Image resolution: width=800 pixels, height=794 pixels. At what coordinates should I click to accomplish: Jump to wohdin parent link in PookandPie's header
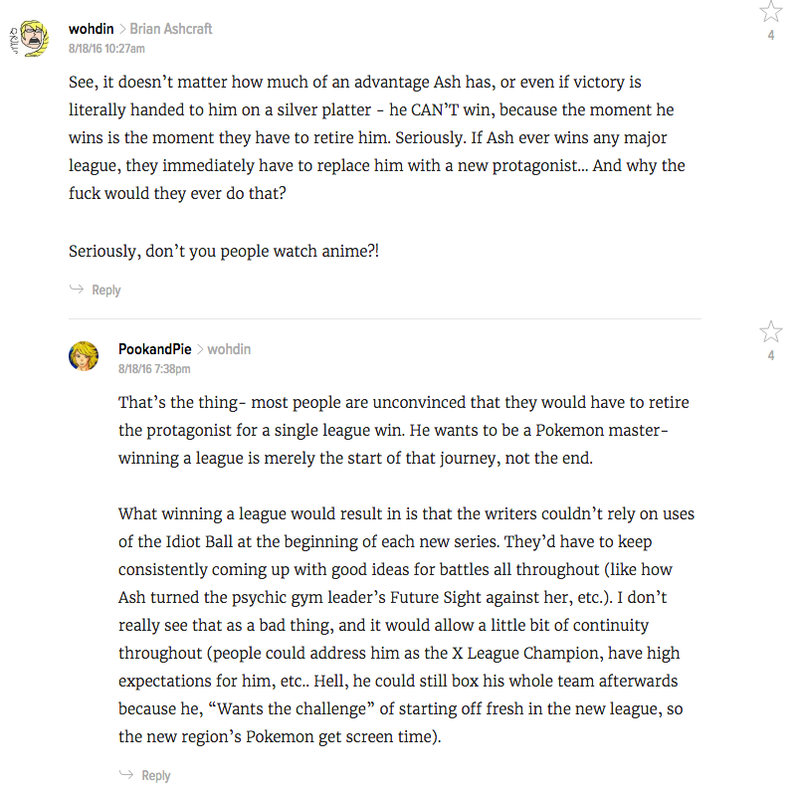229,349
